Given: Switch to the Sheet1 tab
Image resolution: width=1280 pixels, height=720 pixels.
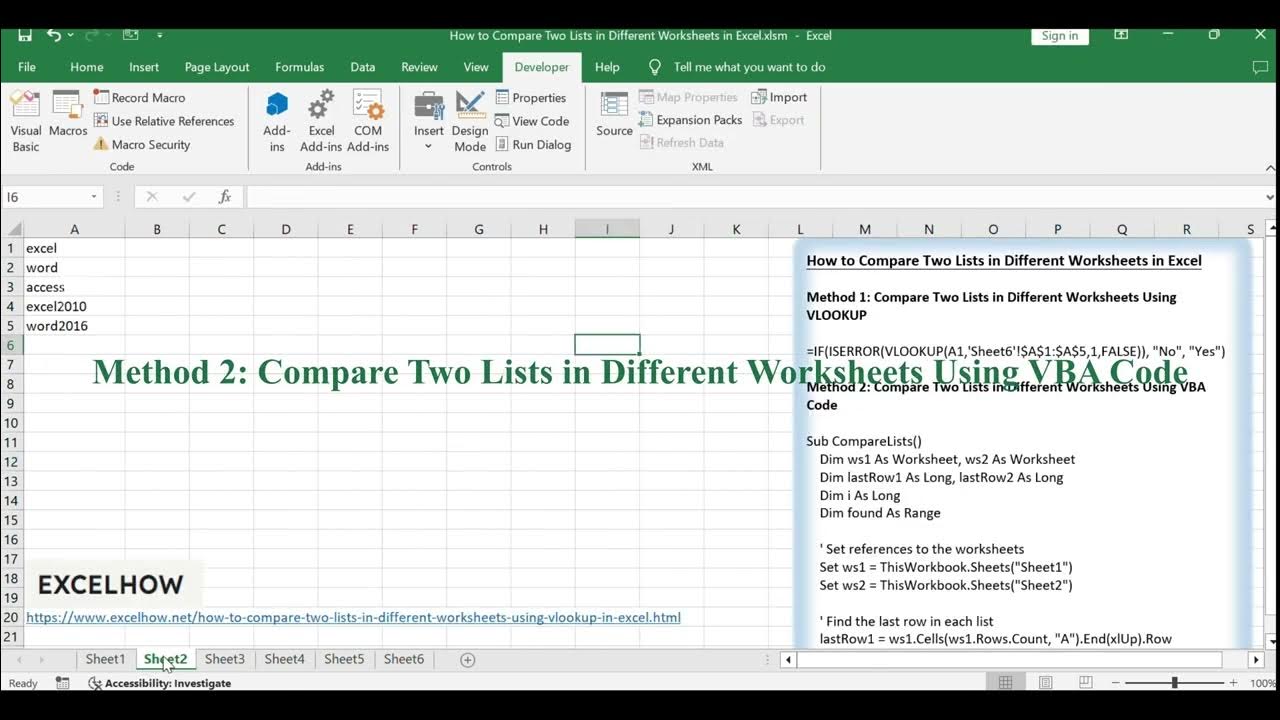Looking at the screenshot, I should pos(105,659).
